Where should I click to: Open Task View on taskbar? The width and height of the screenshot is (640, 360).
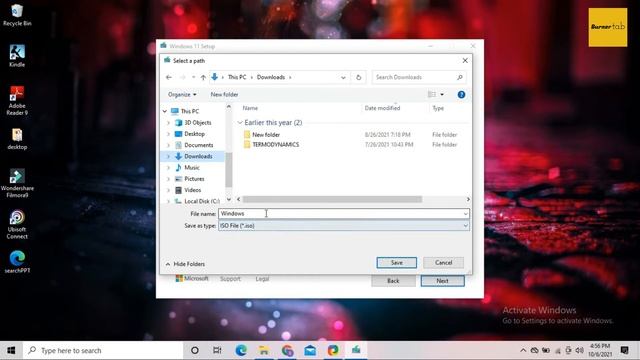[217, 350]
